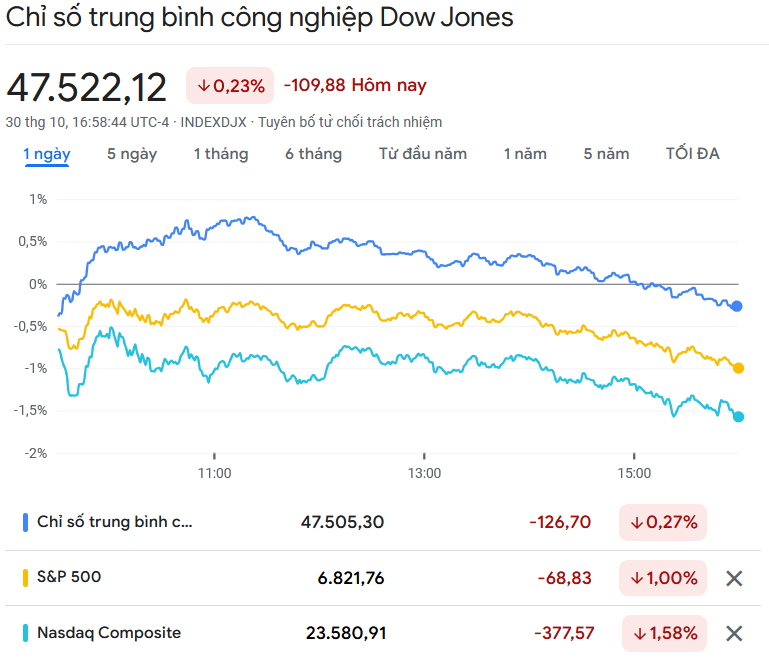Viewport: 769px width, 661px height.
Task: Show the "1 tháng" chart range
Action: [x=221, y=154]
